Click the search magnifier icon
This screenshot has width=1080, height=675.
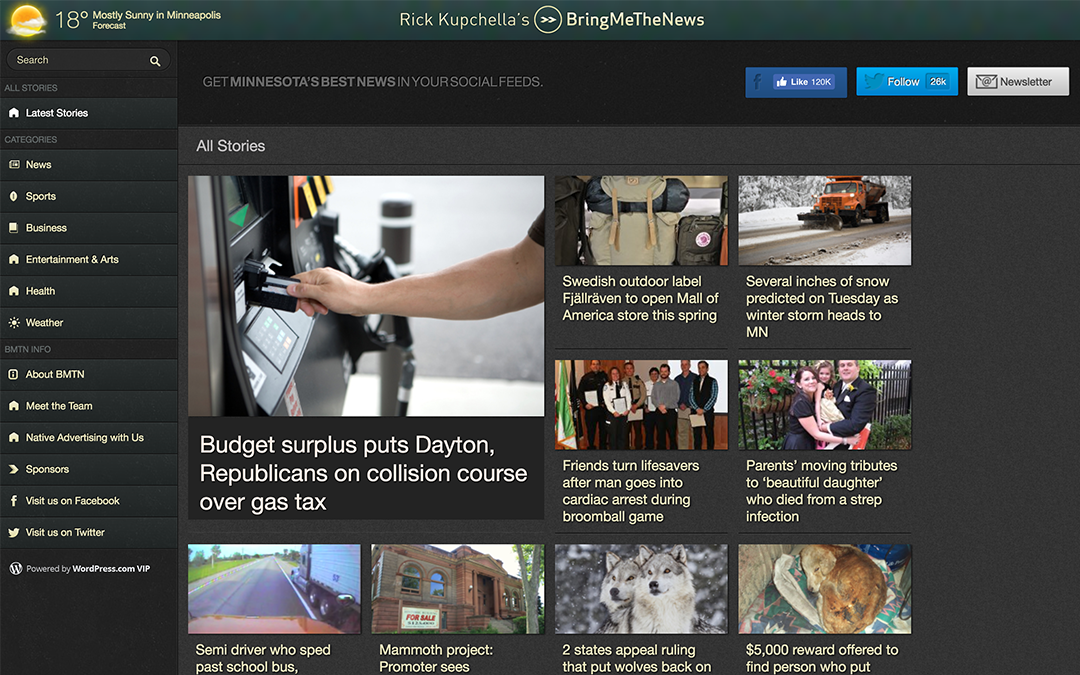click(x=155, y=61)
